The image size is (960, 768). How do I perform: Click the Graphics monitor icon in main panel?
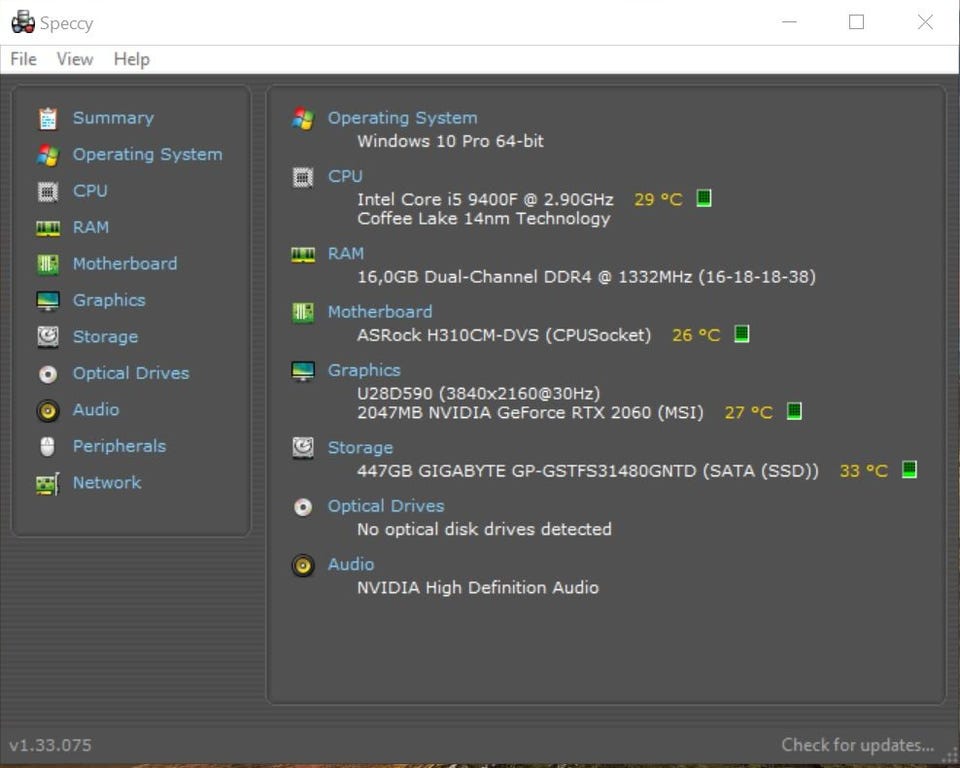(303, 371)
